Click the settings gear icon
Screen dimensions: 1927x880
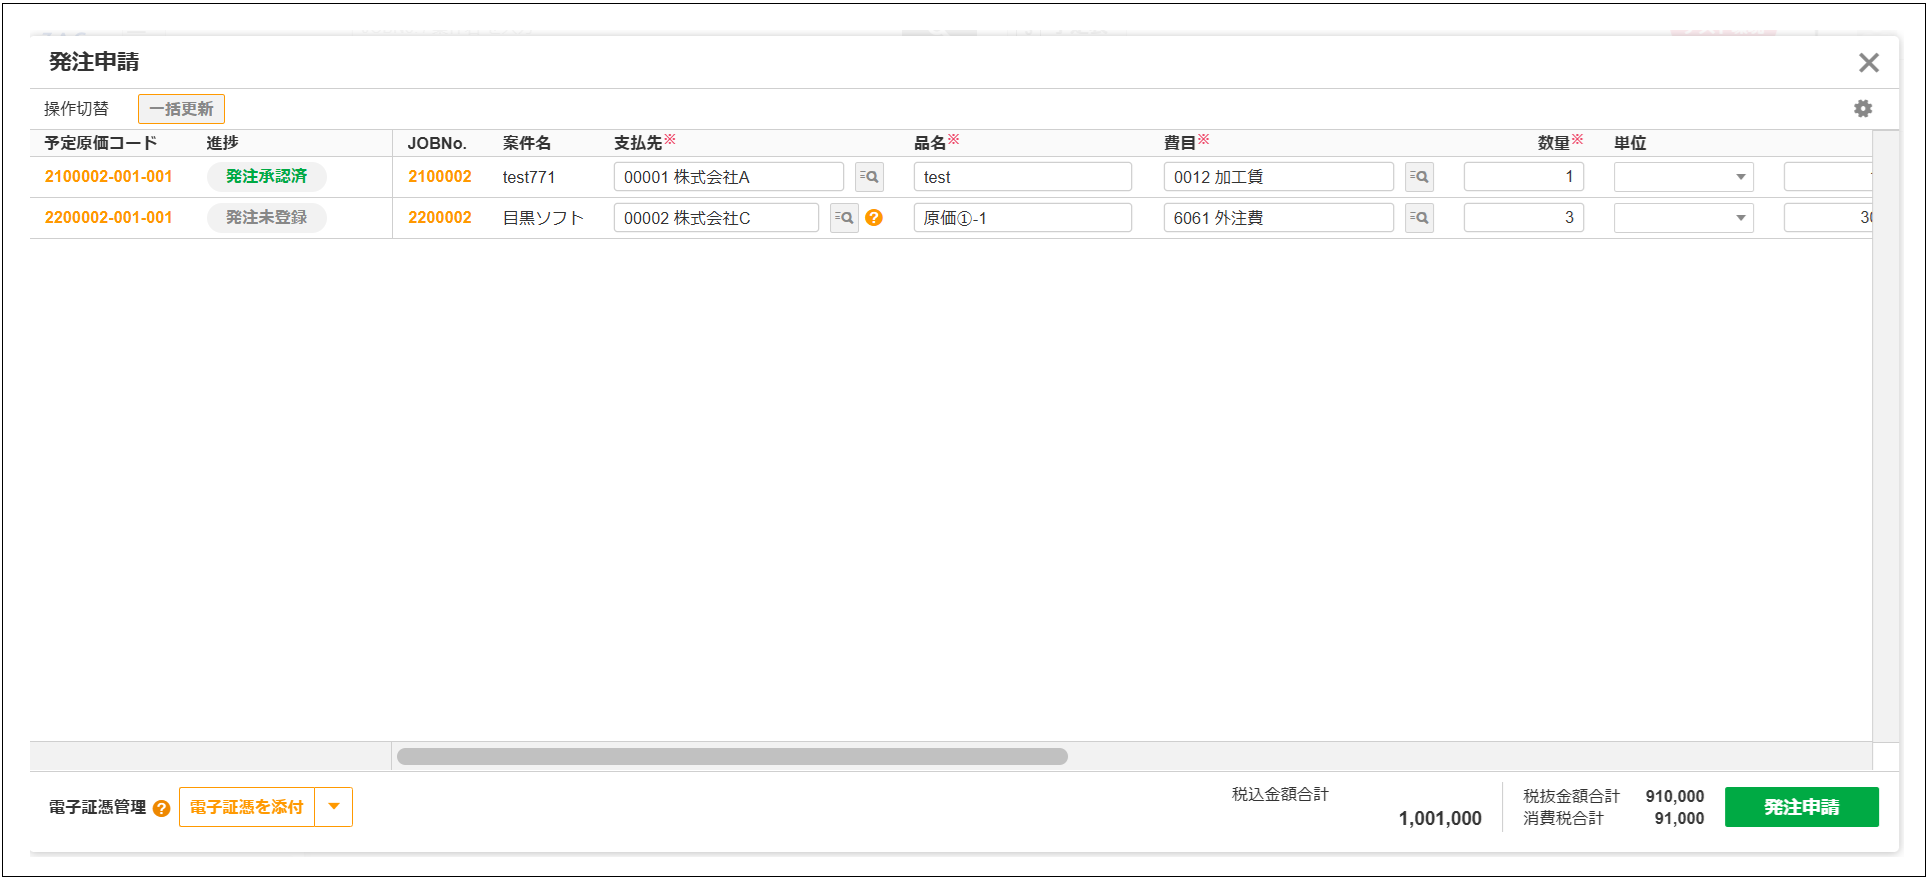click(1862, 109)
